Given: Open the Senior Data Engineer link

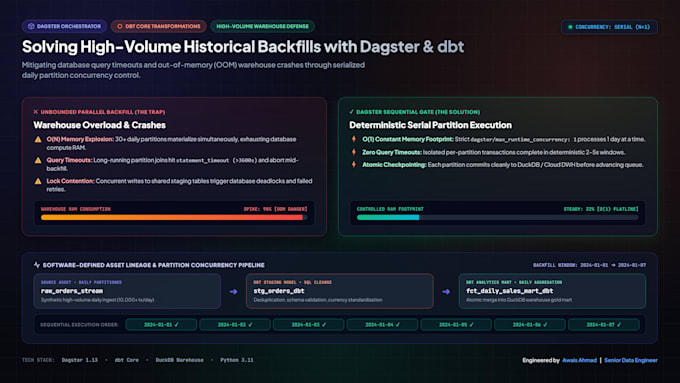Looking at the screenshot, I should [x=631, y=360].
